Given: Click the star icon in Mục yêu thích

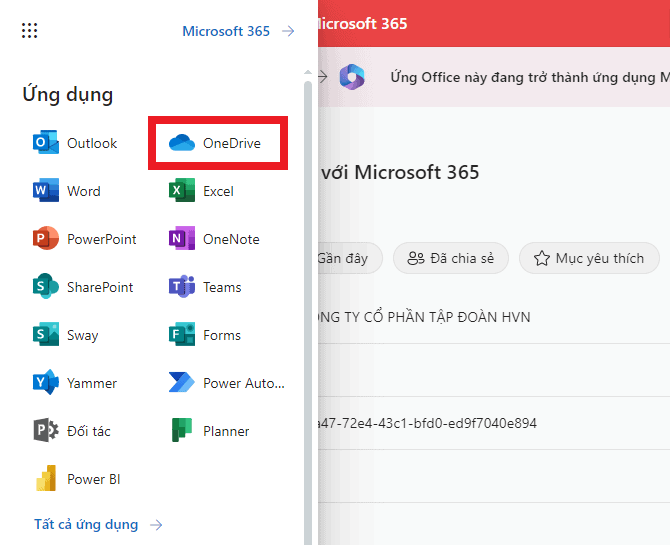Looking at the screenshot, I should 541,258.
